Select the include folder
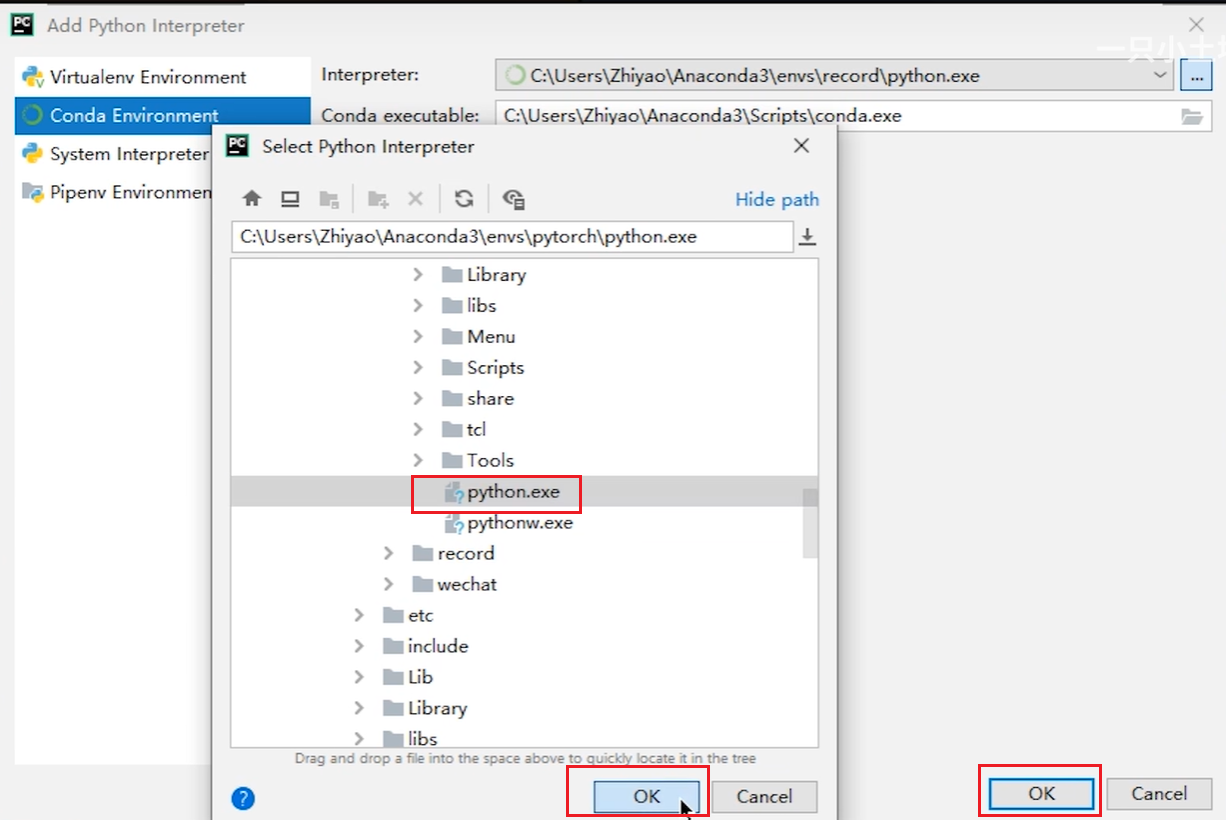Viewport: 1226px width, 820px height. click(425, 646)
